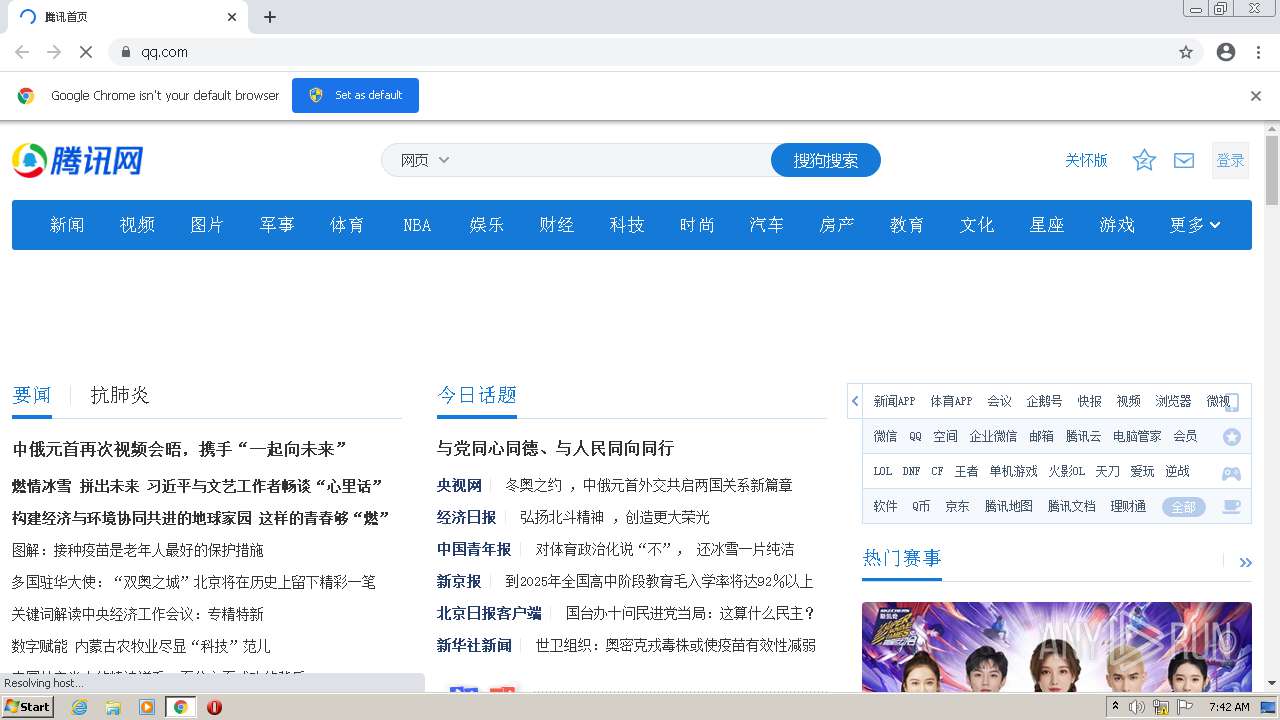Switch to the 要闻 tab
Screen dimensions: 1280x720
[32, 395]
